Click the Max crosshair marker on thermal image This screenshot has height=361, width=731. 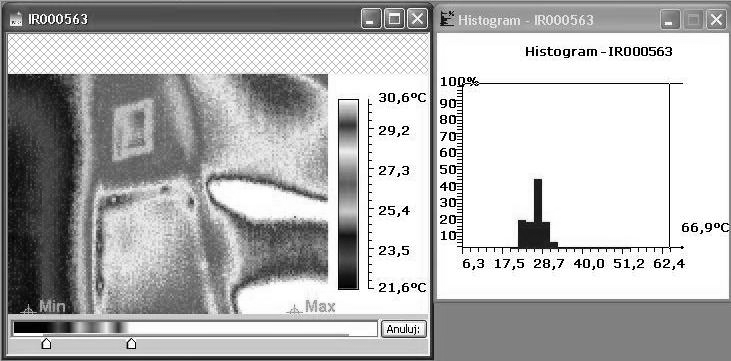[294, 309]
